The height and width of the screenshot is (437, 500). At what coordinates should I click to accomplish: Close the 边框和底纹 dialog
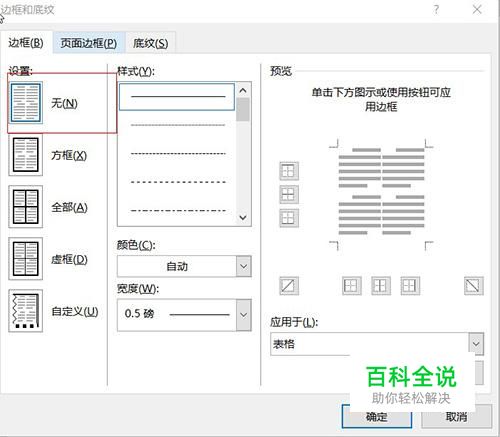tap(477, 10)
